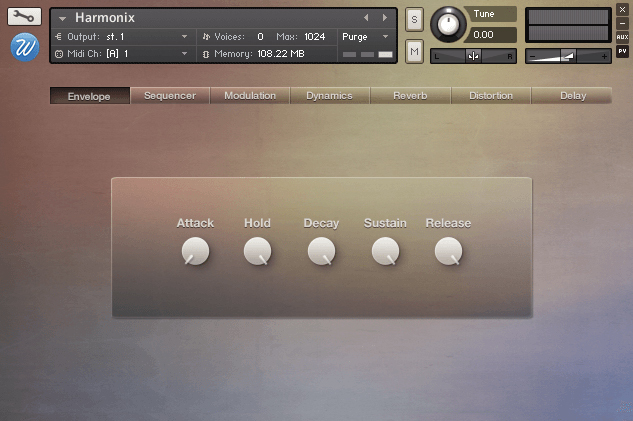This screenshot has width=633, height=421.
Task: Open the Midi Ch dropdown
Action: coord(184,53)
